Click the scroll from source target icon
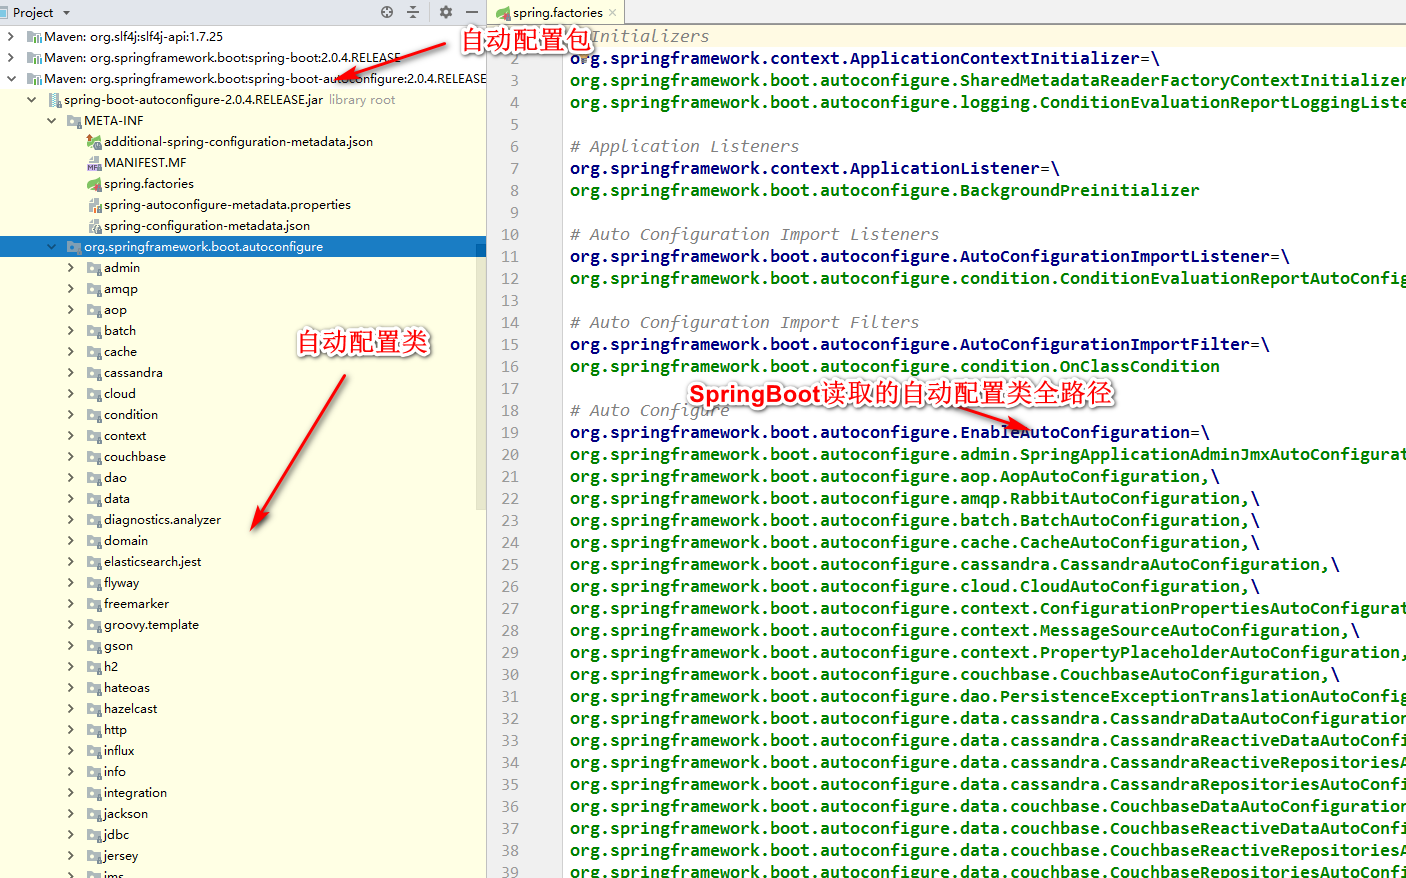The image size is (1406, 878). pyautogui.click(x=387, y=12)
